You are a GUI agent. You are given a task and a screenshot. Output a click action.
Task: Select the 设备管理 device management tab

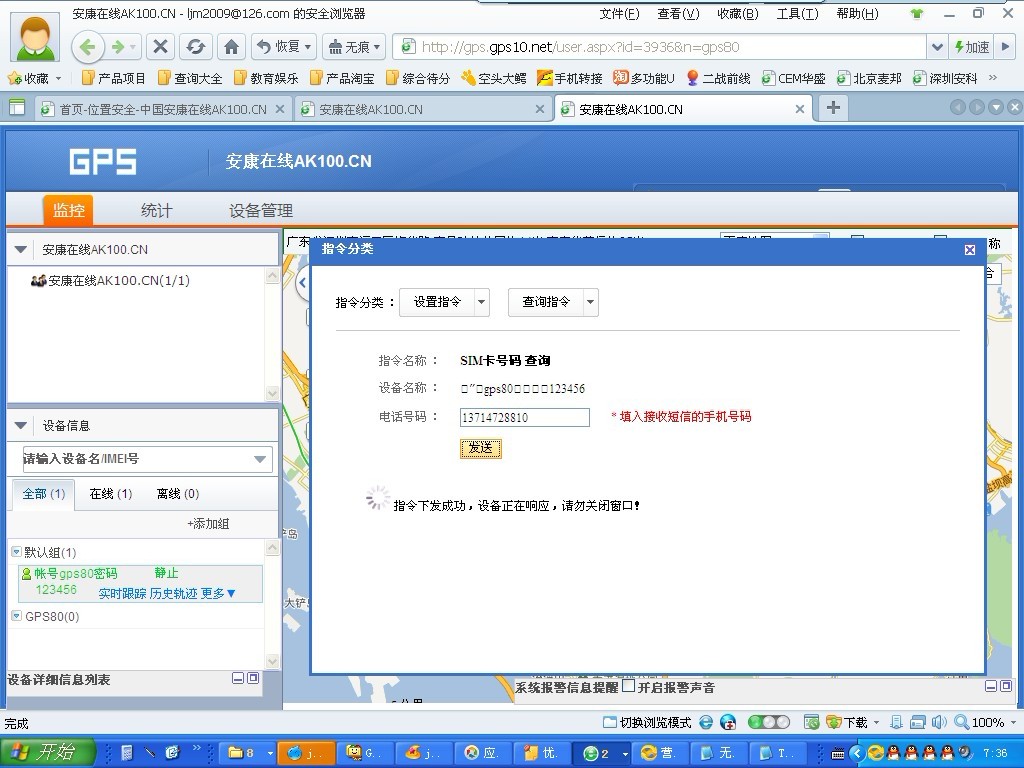pos(261,210)
